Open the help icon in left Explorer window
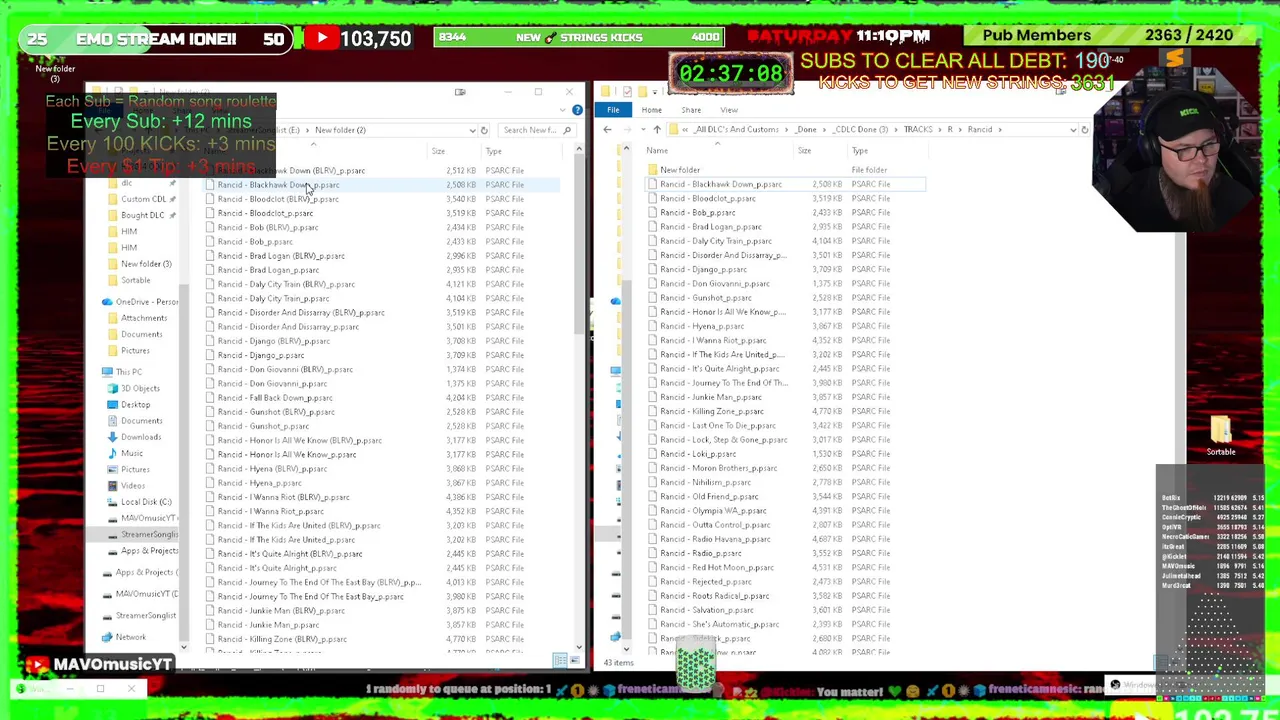 coord(577,110)
